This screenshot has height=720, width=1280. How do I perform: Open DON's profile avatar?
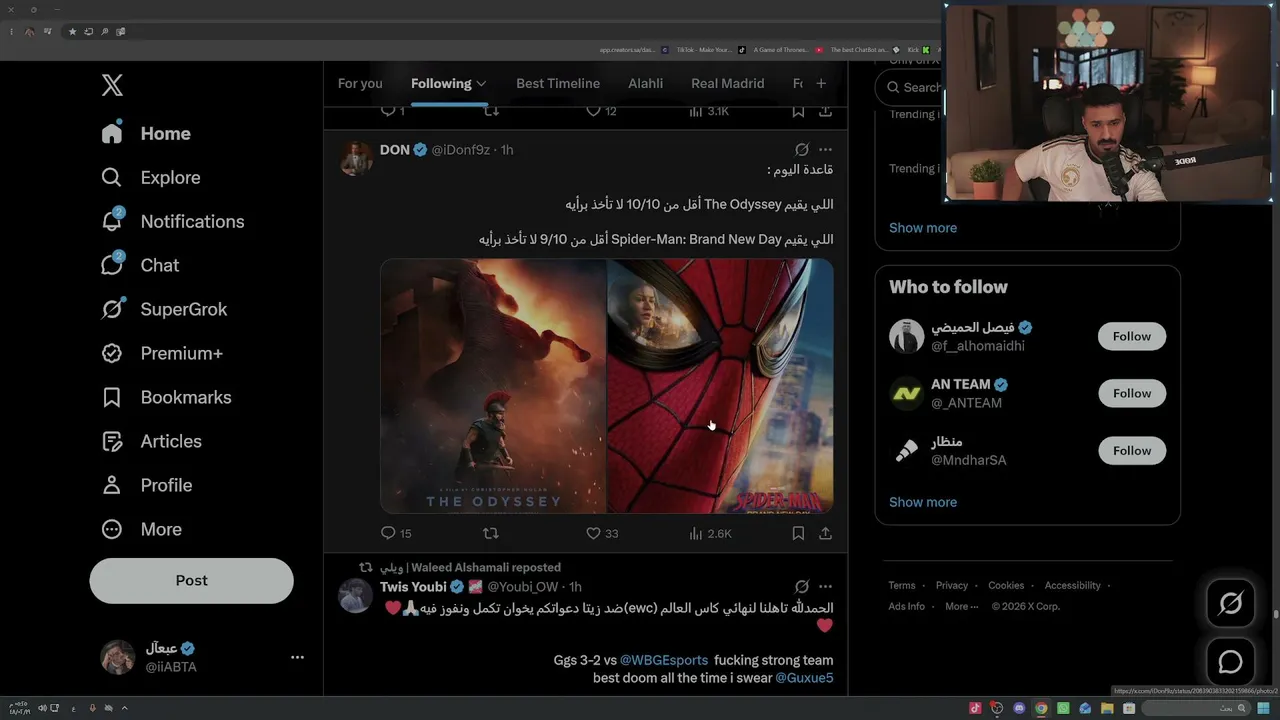356,158
